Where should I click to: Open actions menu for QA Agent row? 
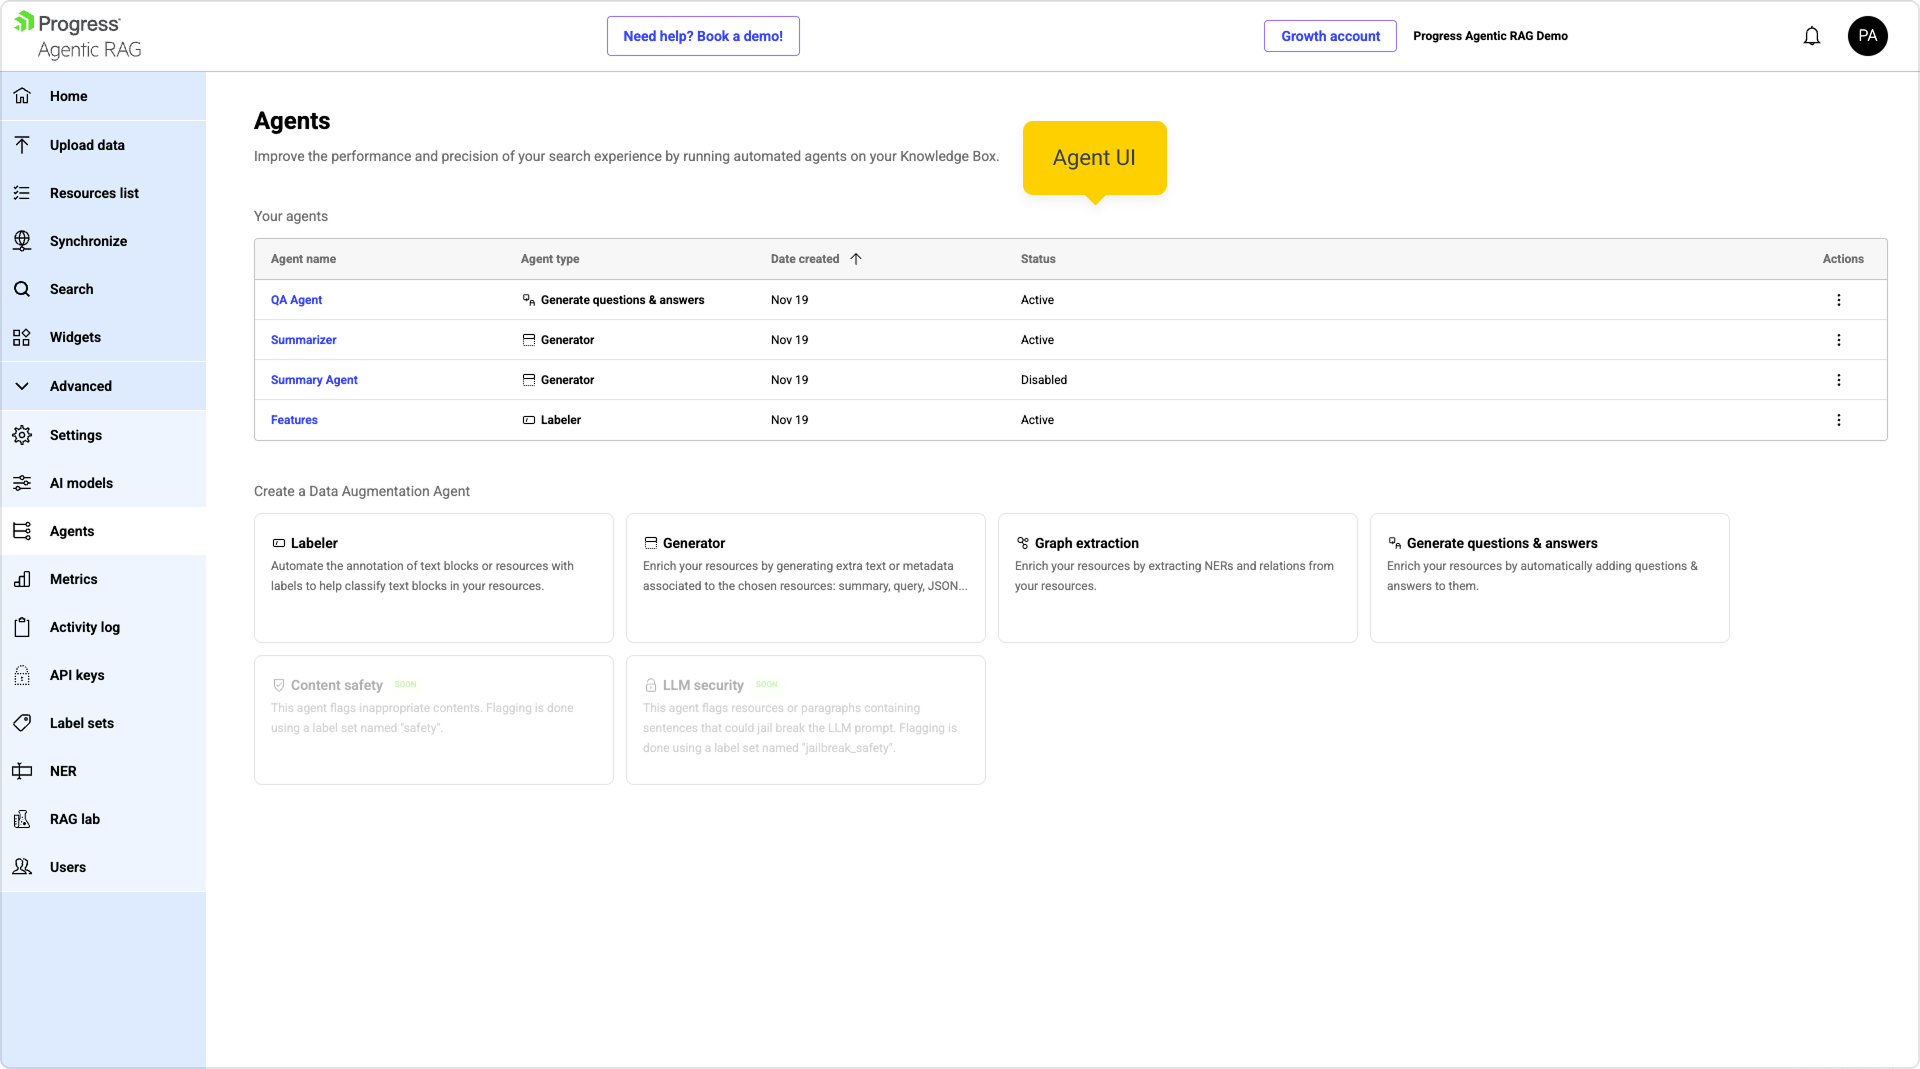[1838, 300]
